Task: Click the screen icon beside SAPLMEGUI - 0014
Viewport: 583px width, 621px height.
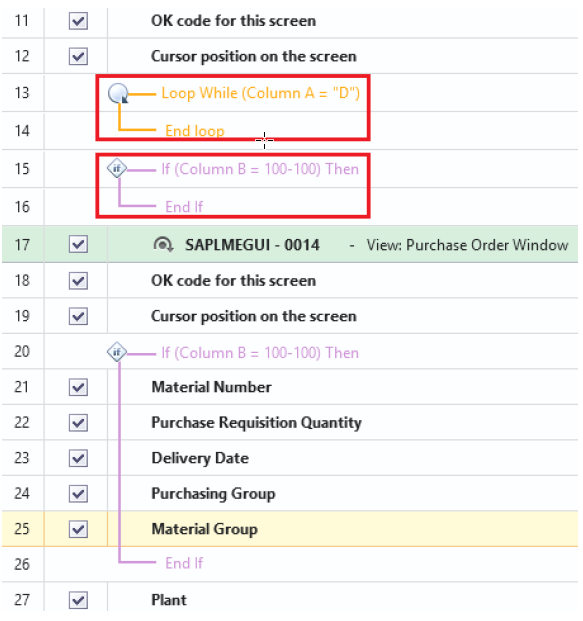Action: click(163, 244)
